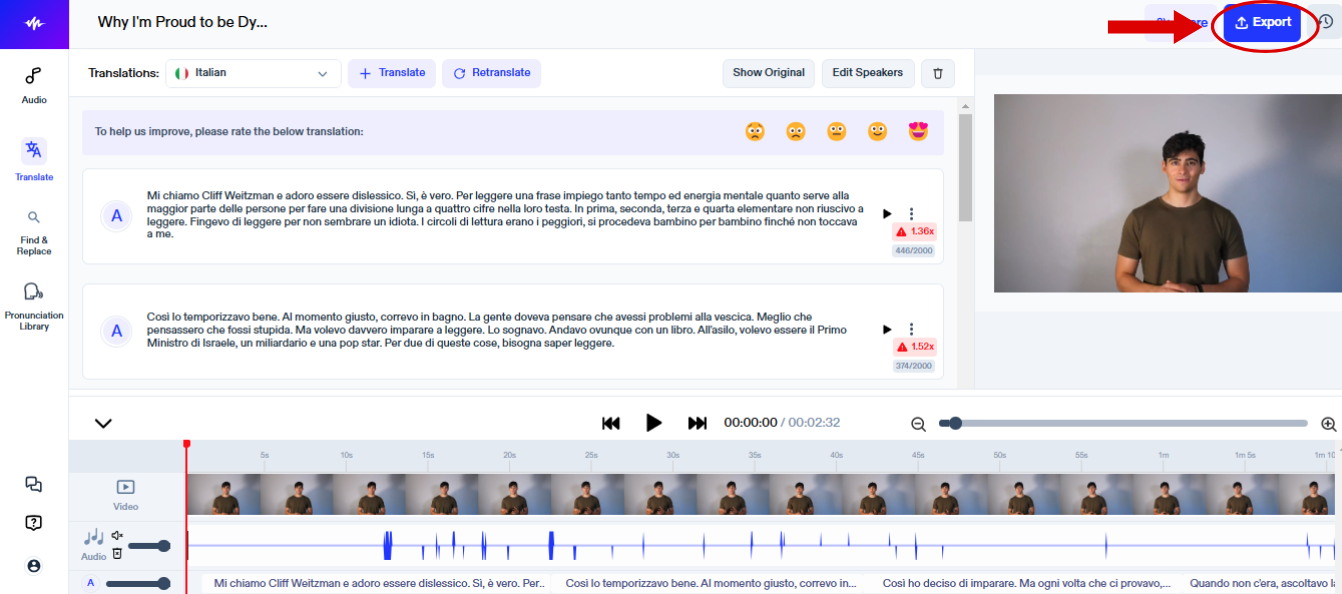Zoom out the timeline with the magnifier icon
Viewport: 1342px width, 594px height.
click(x=918, y=423)
